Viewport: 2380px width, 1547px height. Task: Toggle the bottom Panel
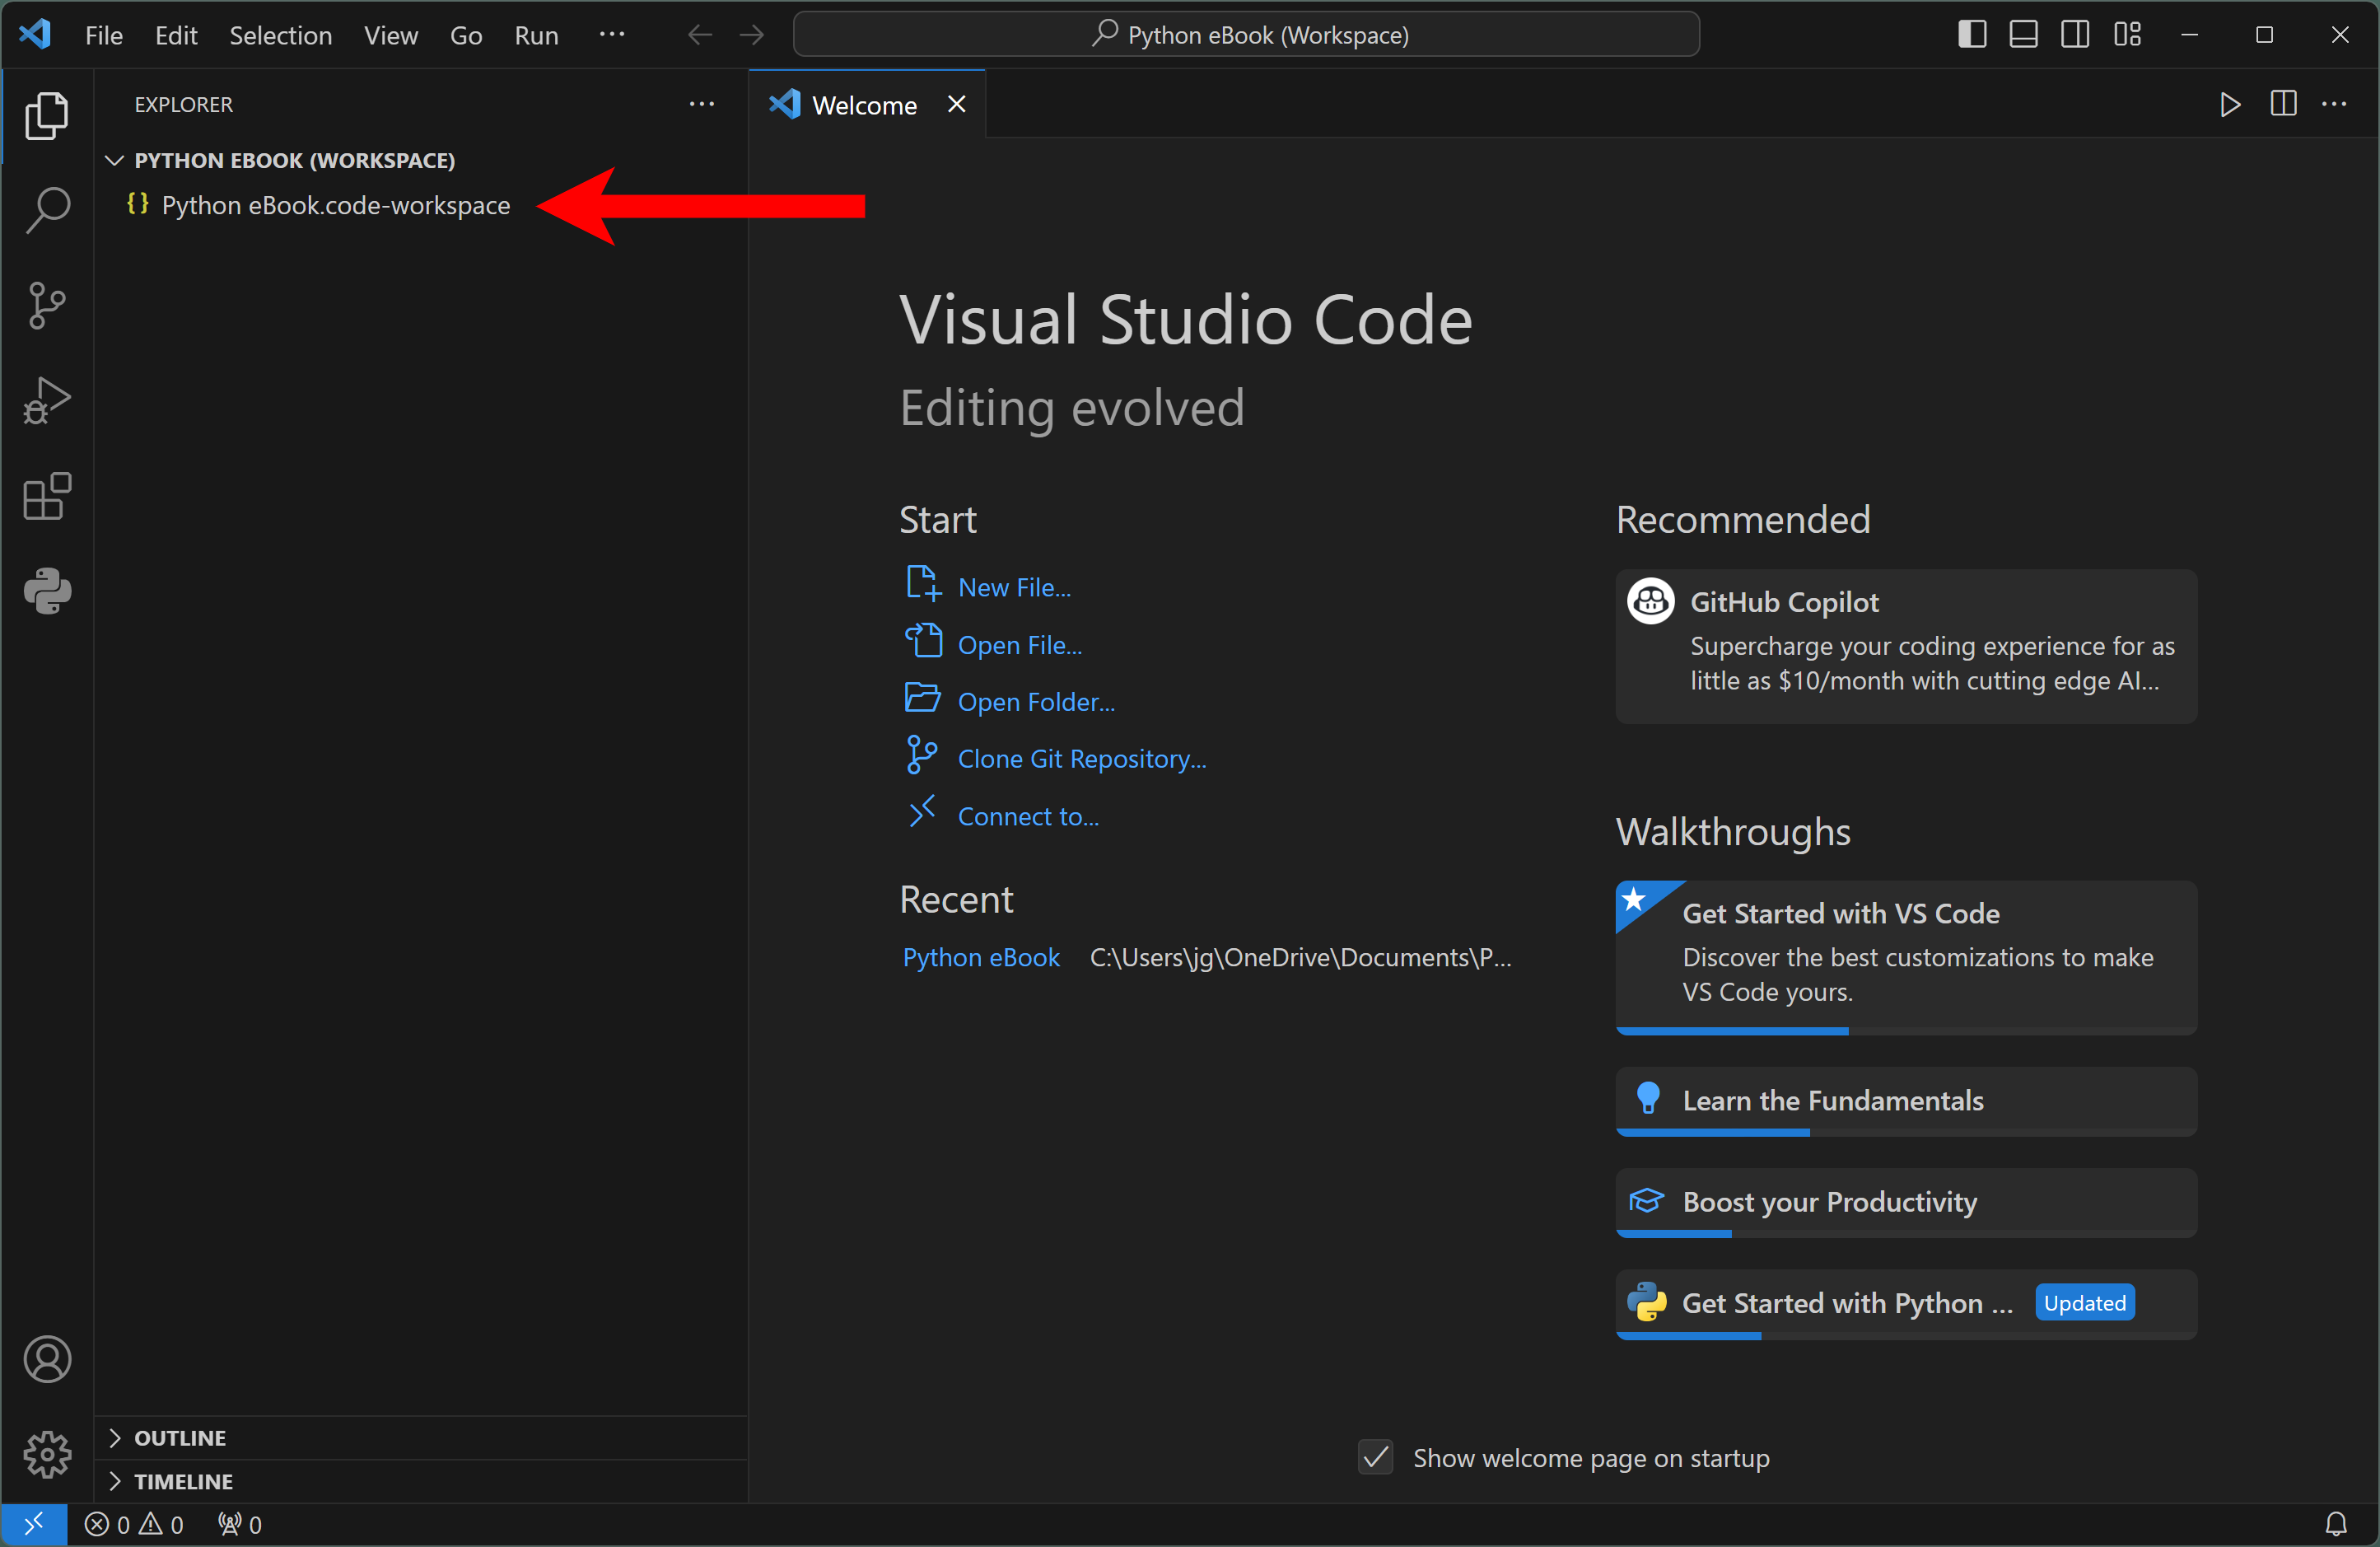[2024, 35]
